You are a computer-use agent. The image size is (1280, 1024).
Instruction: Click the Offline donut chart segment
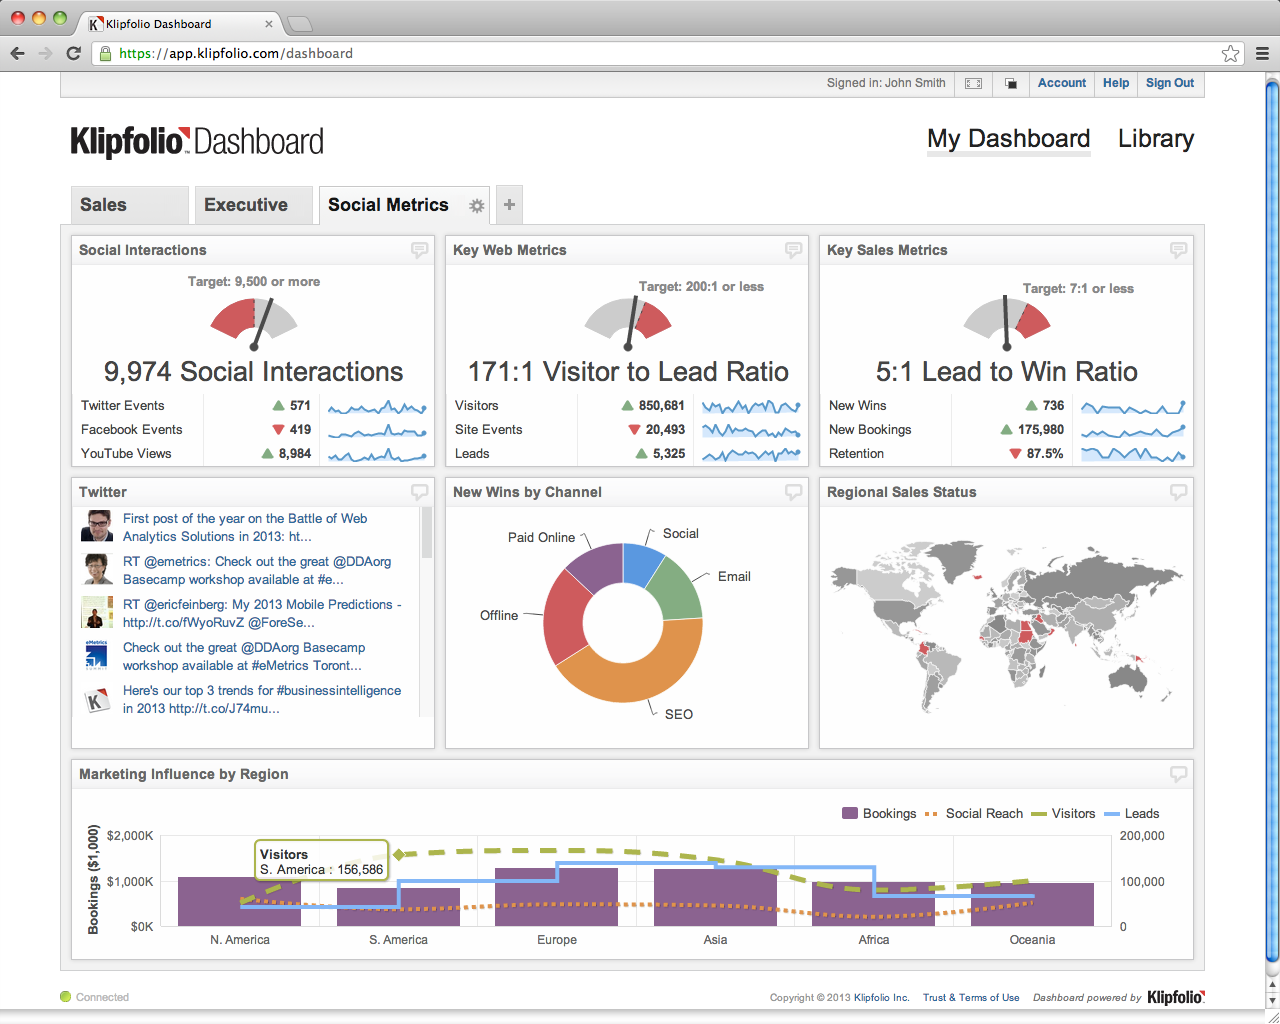pos(567,617)
